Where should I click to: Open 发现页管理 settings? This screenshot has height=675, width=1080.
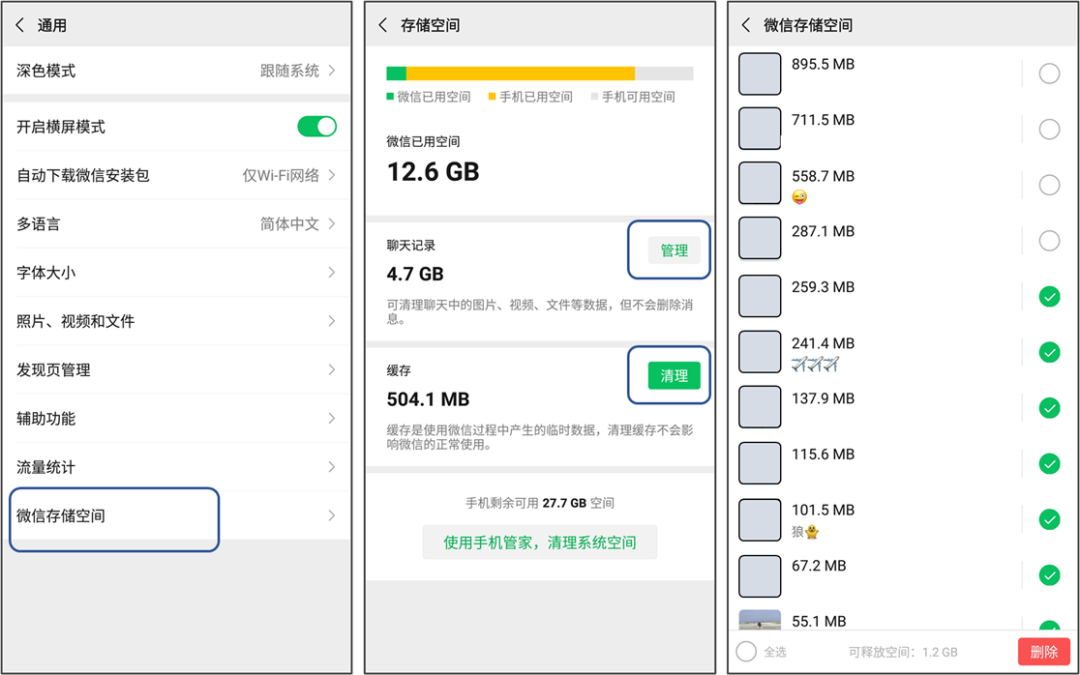click(x=177, y=370)
